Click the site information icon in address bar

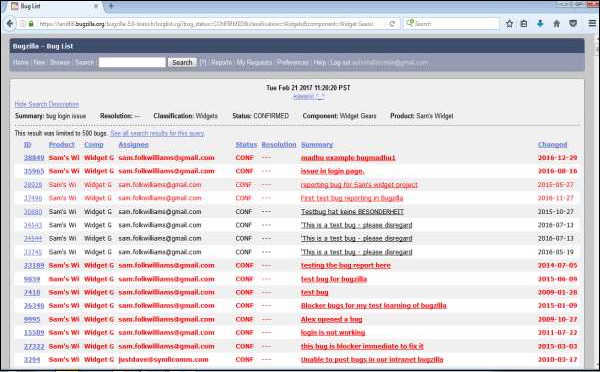[23, 24]
